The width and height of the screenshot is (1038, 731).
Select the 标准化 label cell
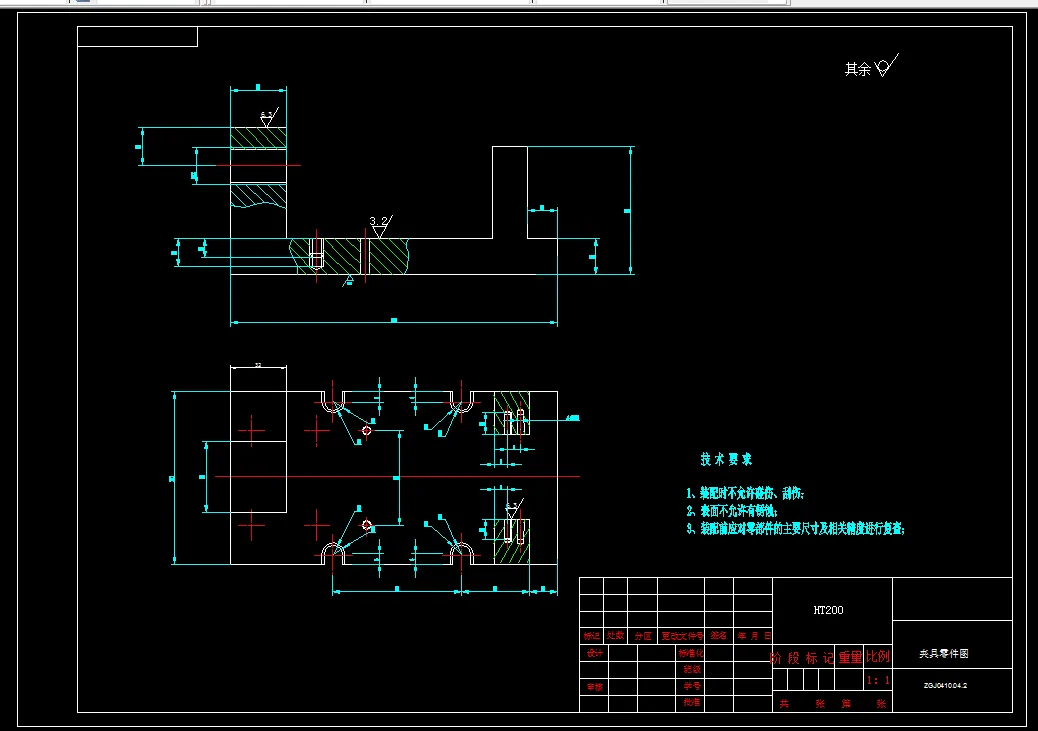[x=690, y=653]
